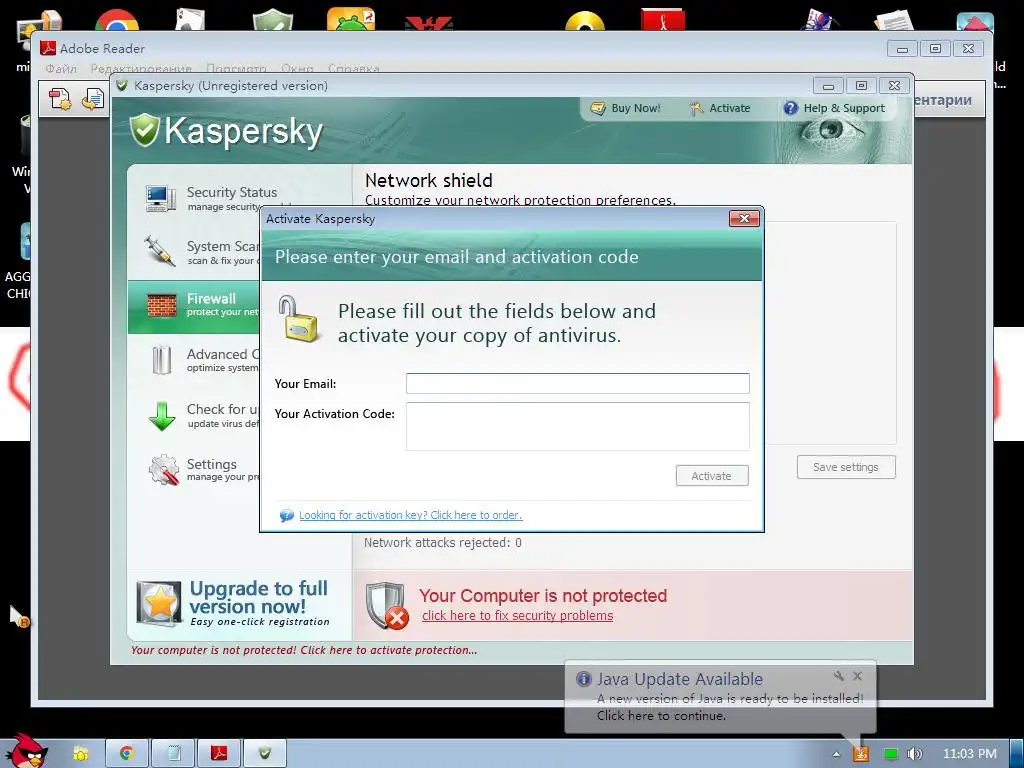
Task: Close the Java Update balloon
Action: coord(857,676)
